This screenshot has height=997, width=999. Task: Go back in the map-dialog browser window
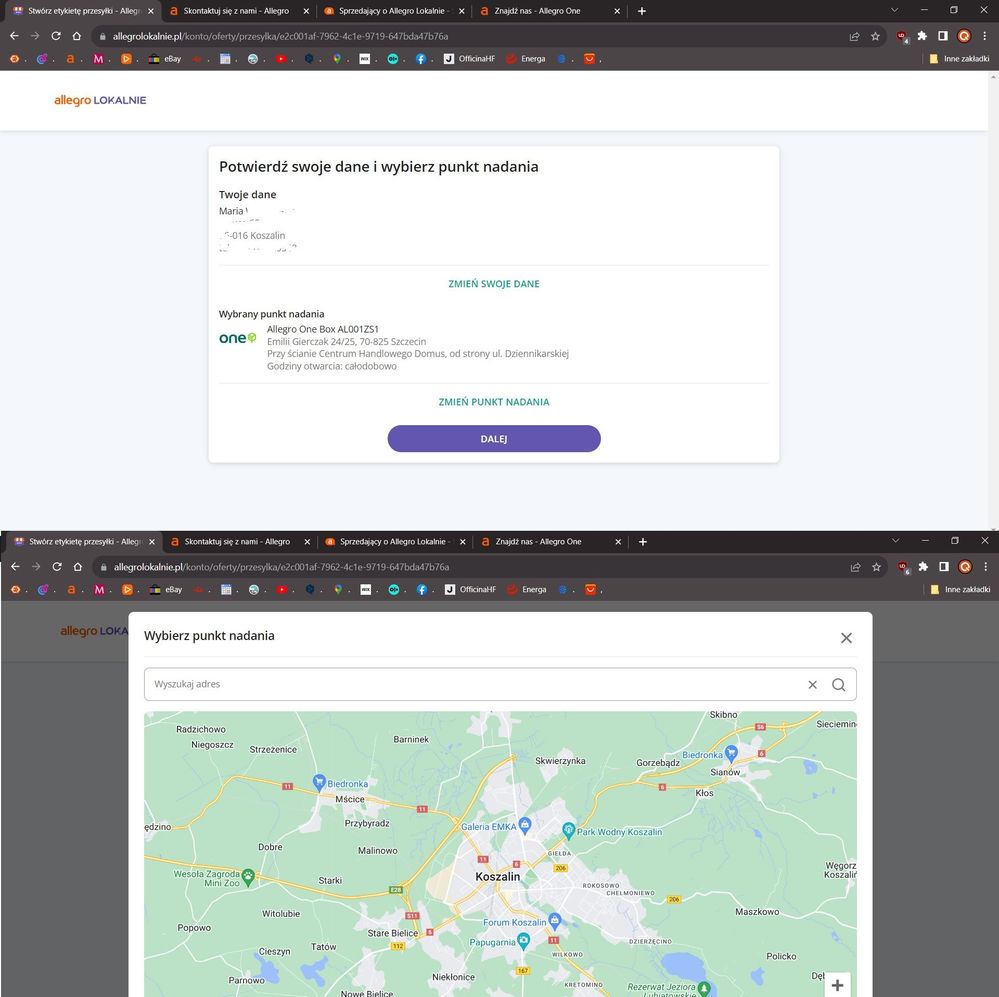click(15, 567)
